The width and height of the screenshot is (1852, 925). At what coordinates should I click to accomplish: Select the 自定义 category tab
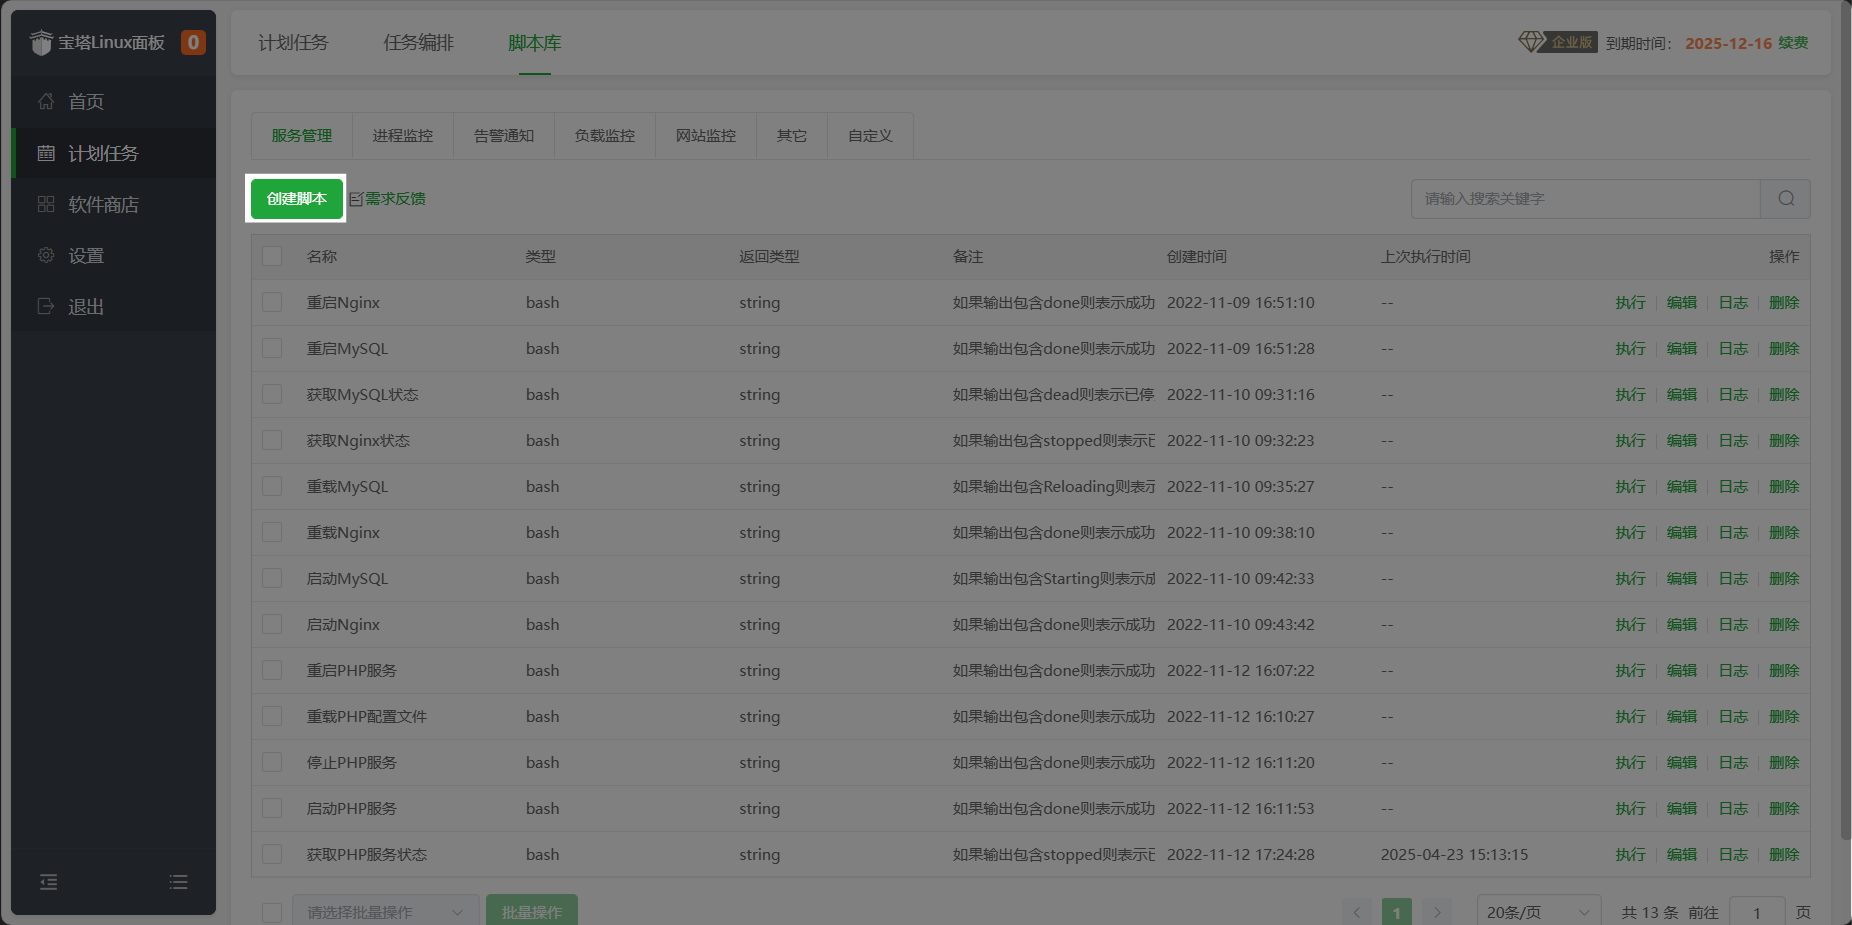(870, 136)
